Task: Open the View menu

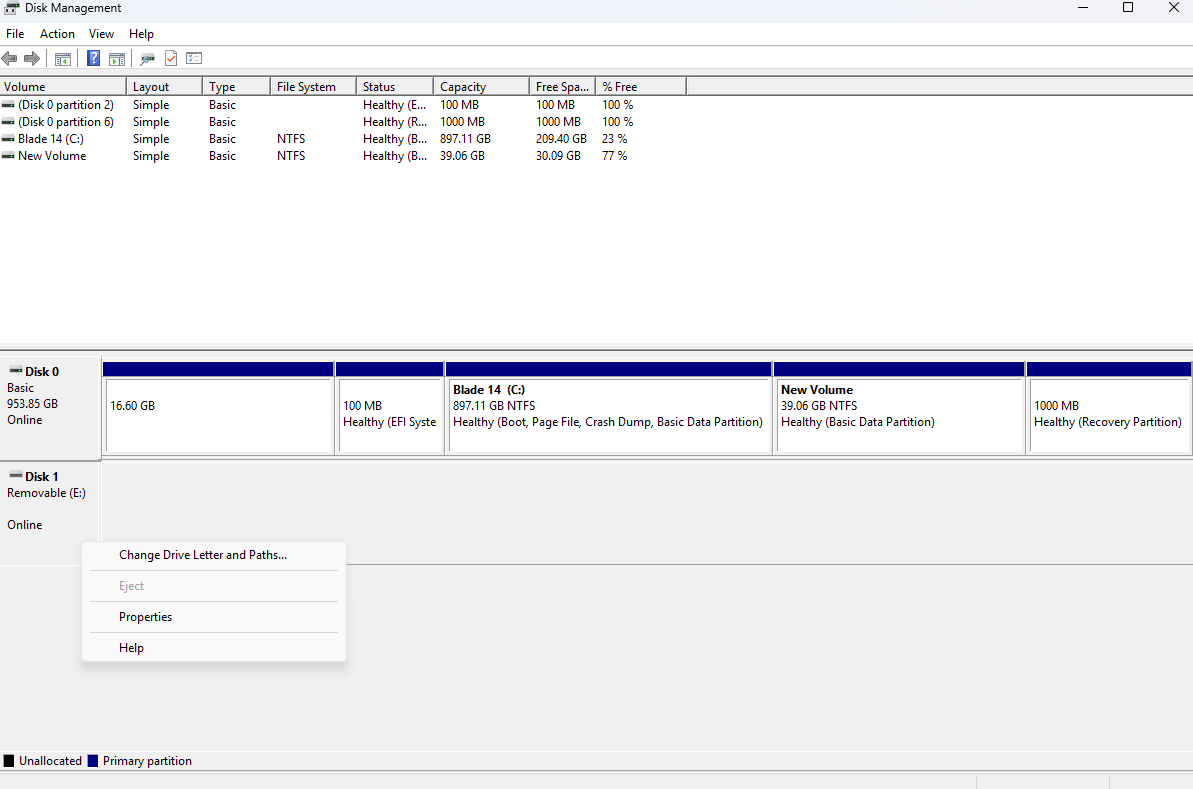Action: pos(101,33)
